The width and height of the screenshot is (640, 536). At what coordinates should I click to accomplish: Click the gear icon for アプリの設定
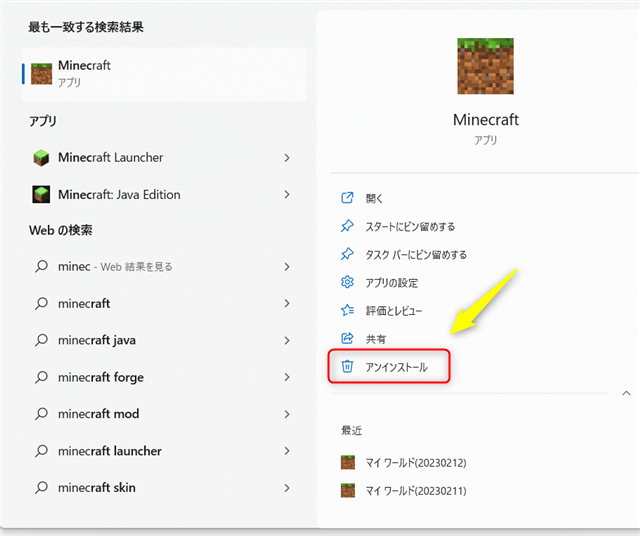[x=348, y=282]
